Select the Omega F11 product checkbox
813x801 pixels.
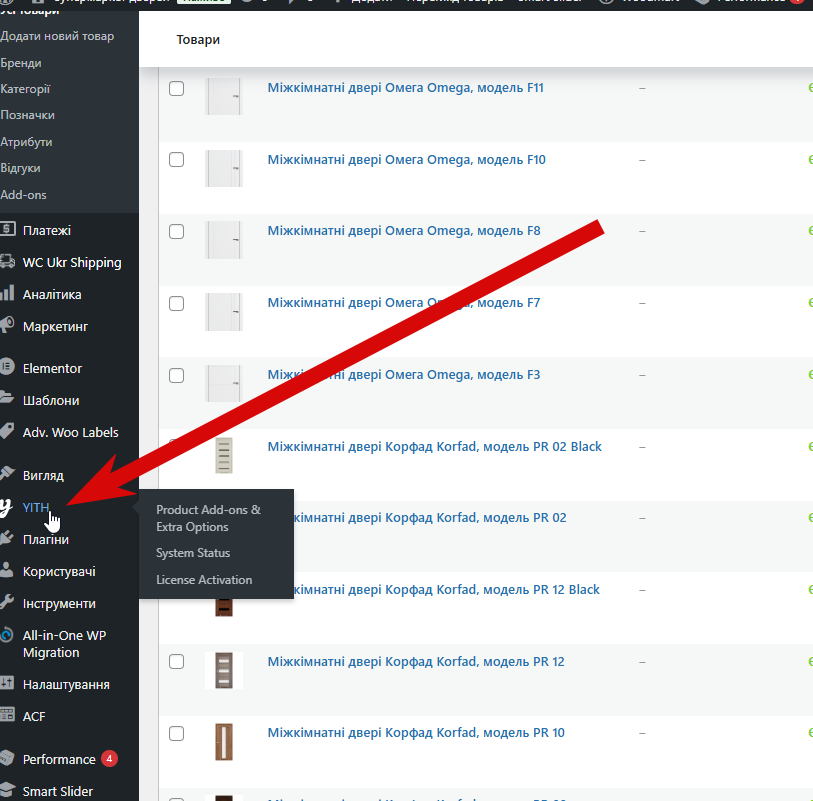tap(176, 88)
